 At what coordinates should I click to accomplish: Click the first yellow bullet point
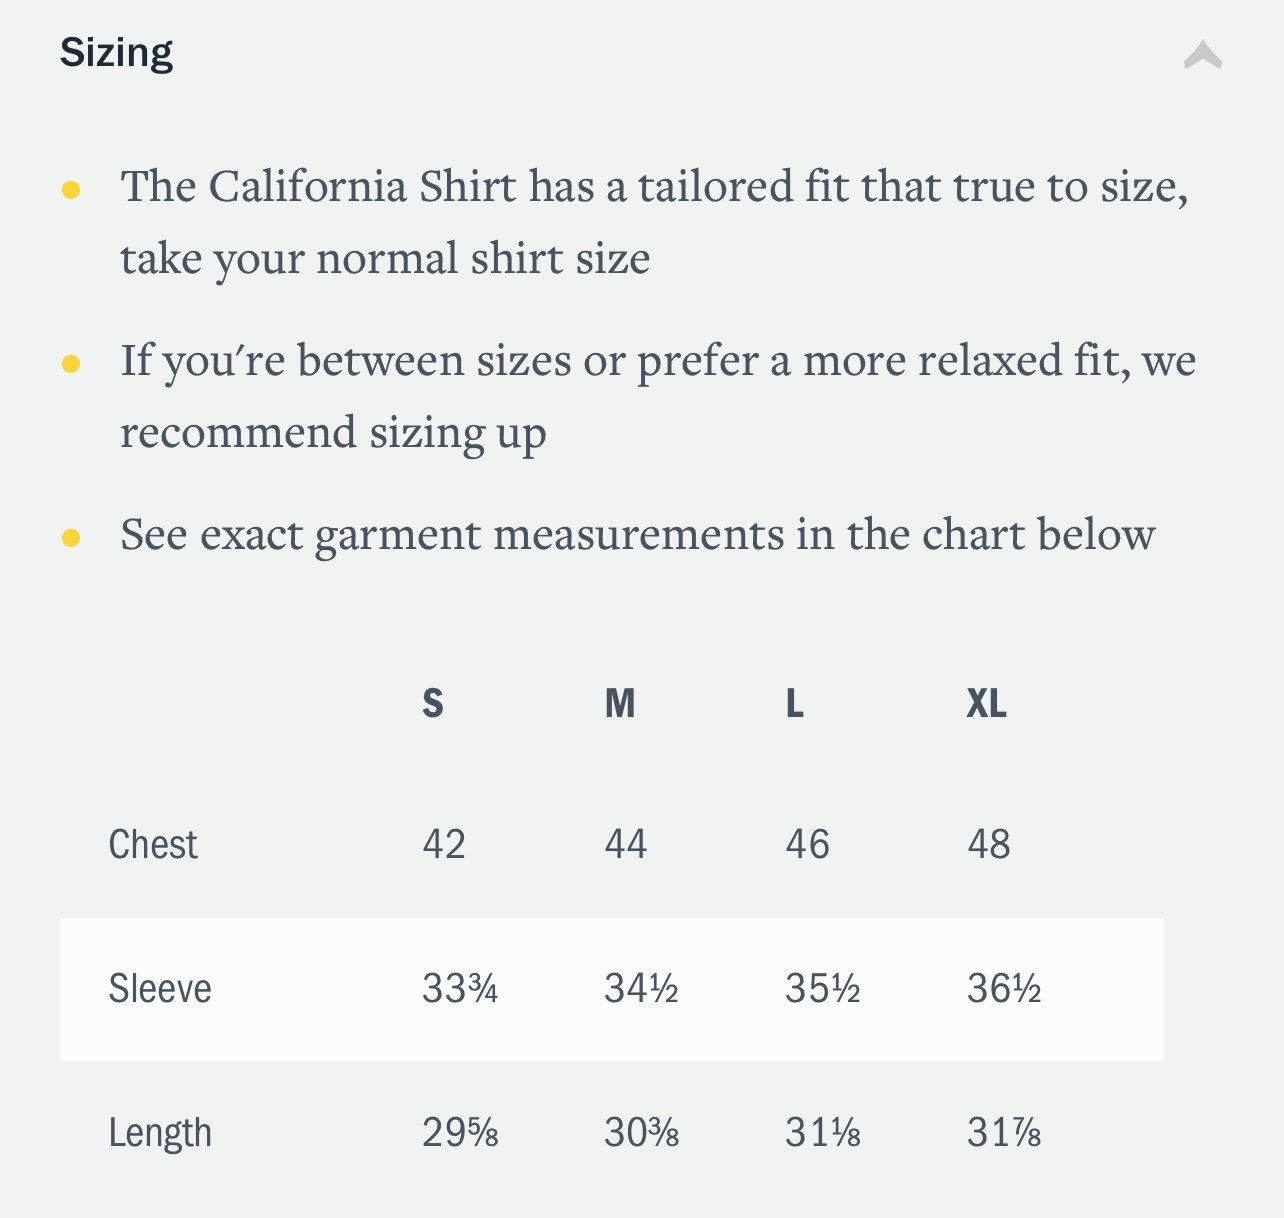(71, 189)
